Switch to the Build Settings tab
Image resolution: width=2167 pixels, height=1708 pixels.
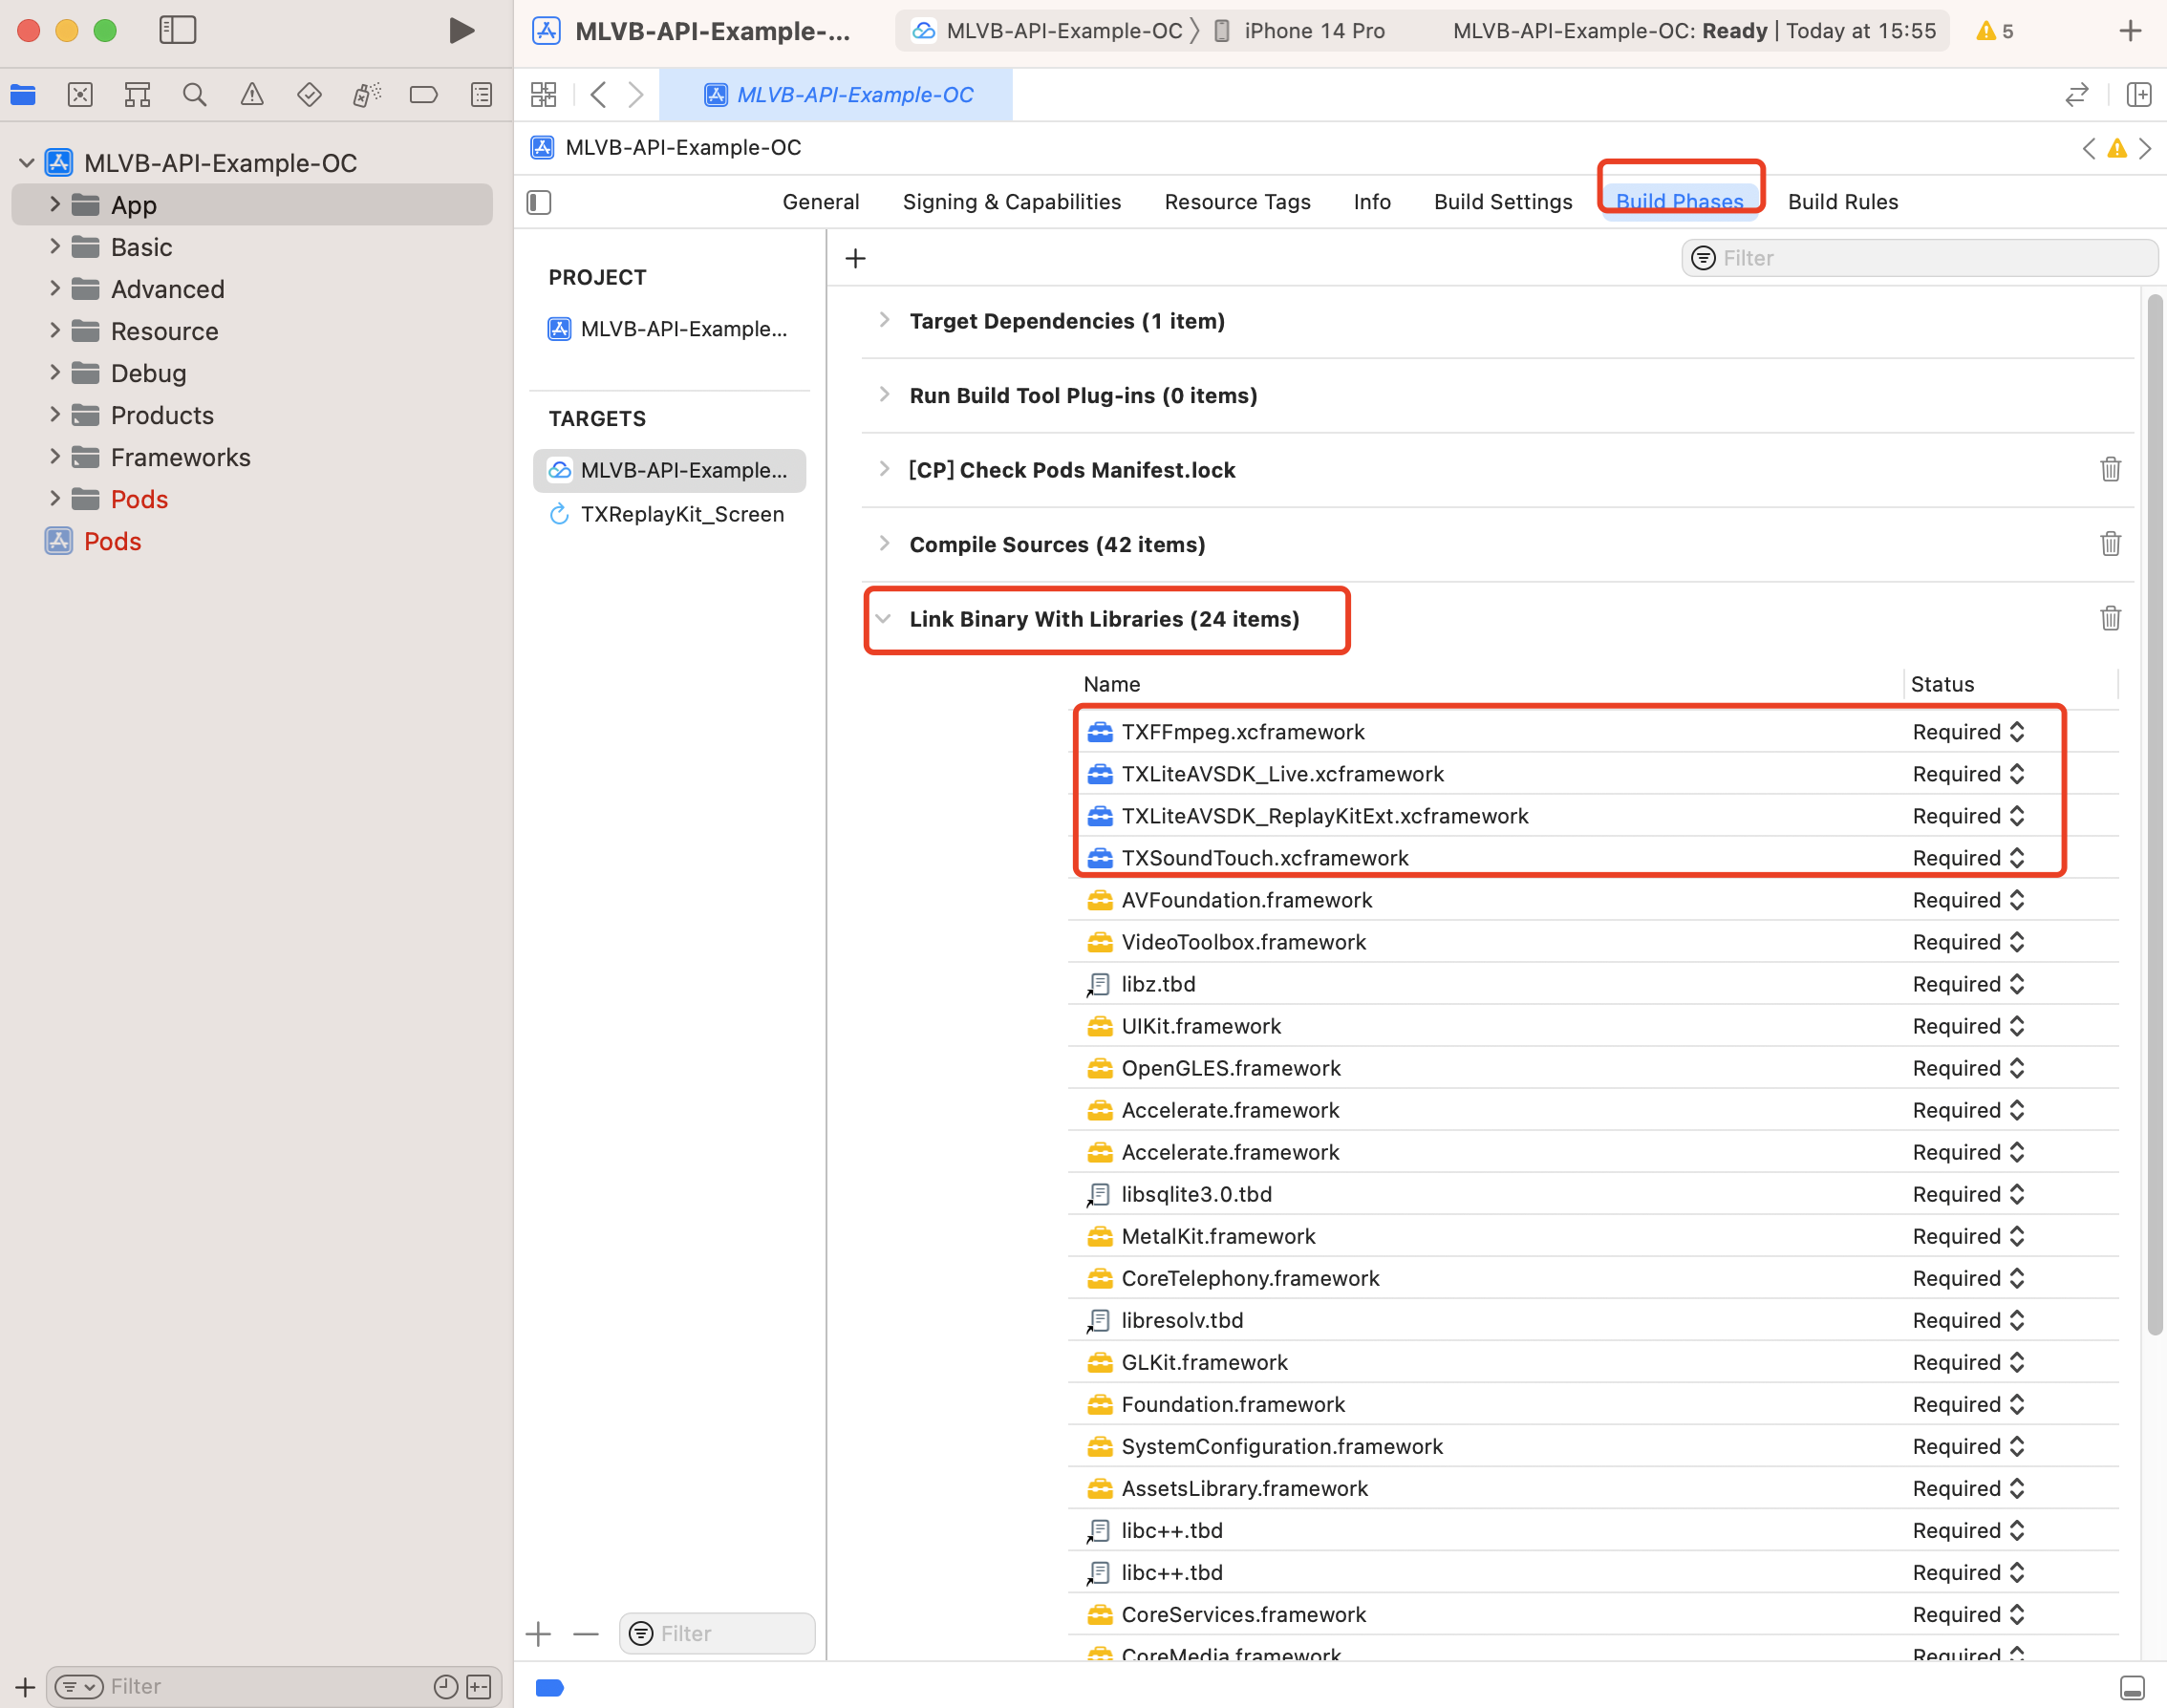[1502, 202]
